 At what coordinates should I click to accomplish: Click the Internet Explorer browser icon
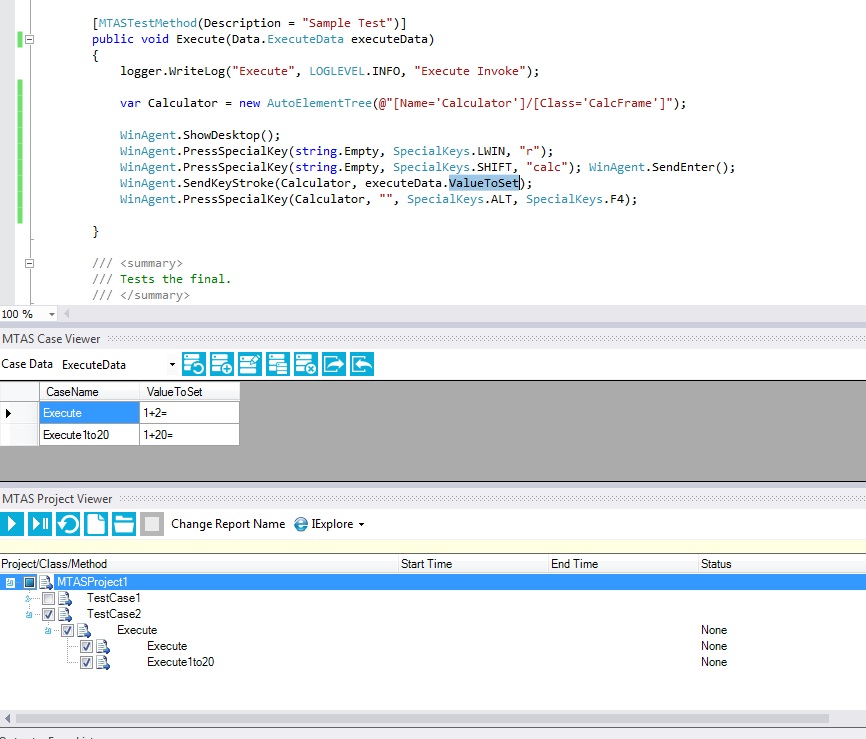pos(301,524)
